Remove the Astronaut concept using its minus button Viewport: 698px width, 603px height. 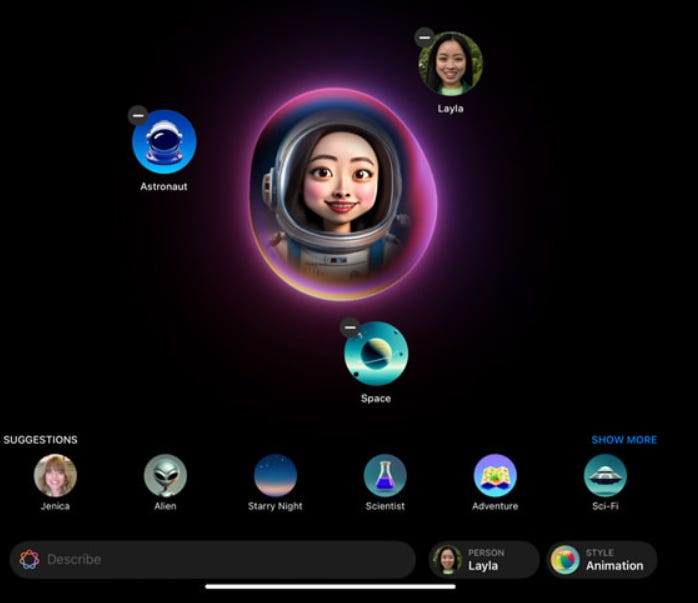(138, 116)
